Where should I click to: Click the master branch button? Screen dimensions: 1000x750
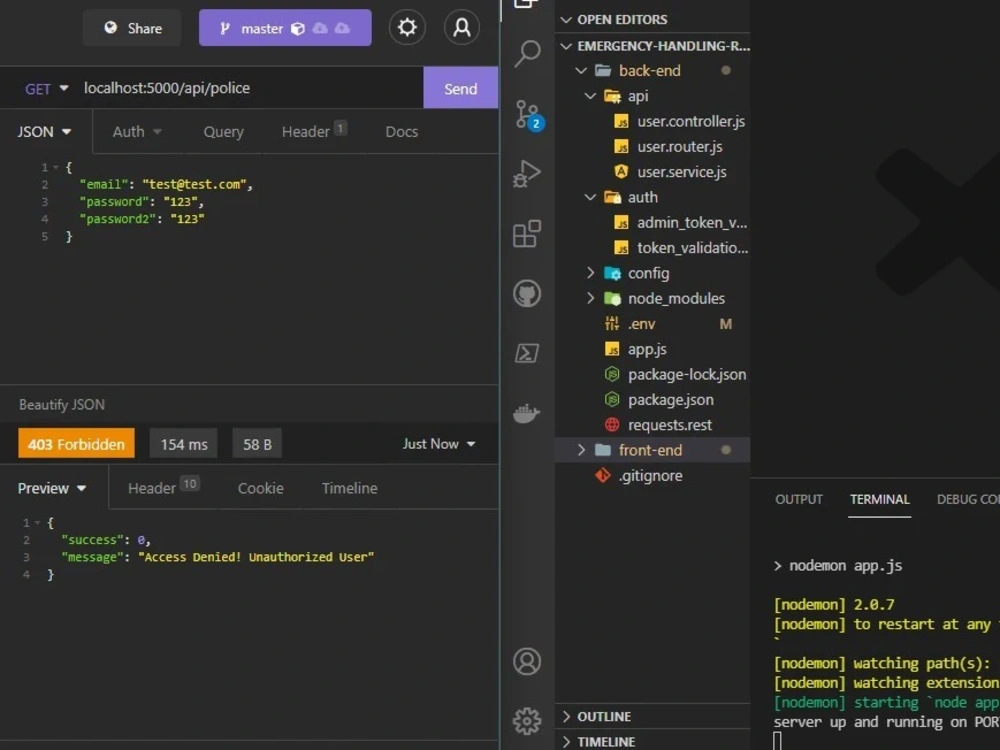point(285,28)
